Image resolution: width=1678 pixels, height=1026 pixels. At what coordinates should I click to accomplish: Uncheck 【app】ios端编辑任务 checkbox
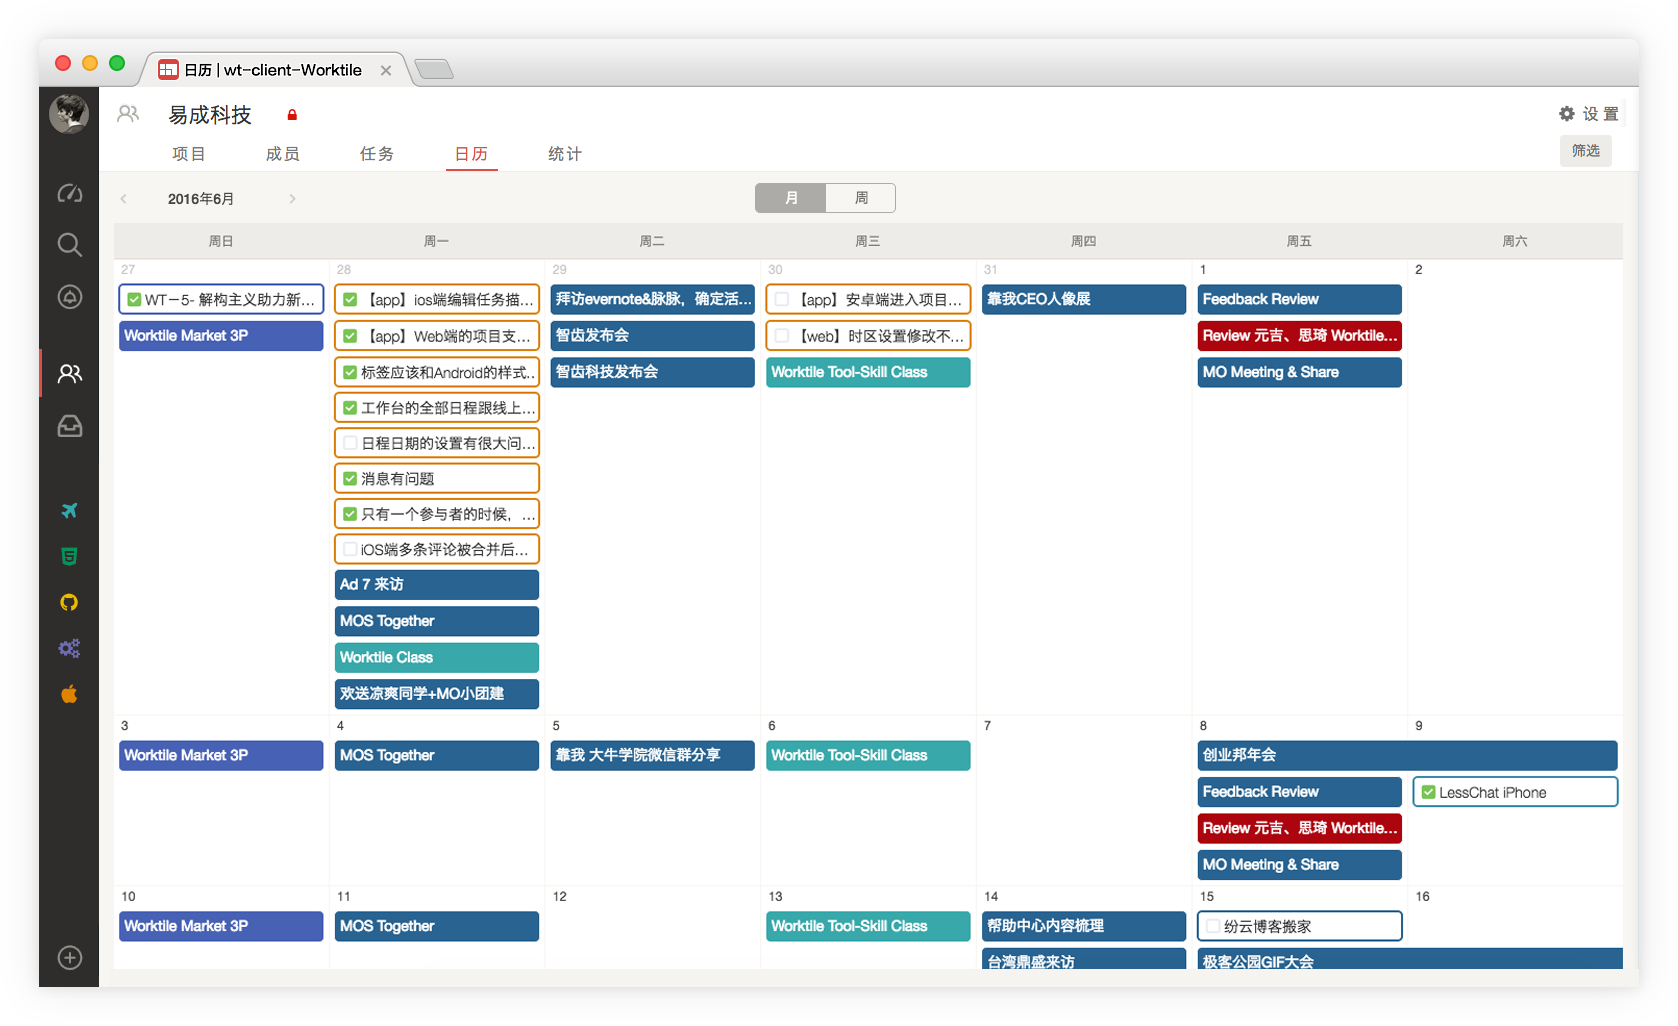350,299
